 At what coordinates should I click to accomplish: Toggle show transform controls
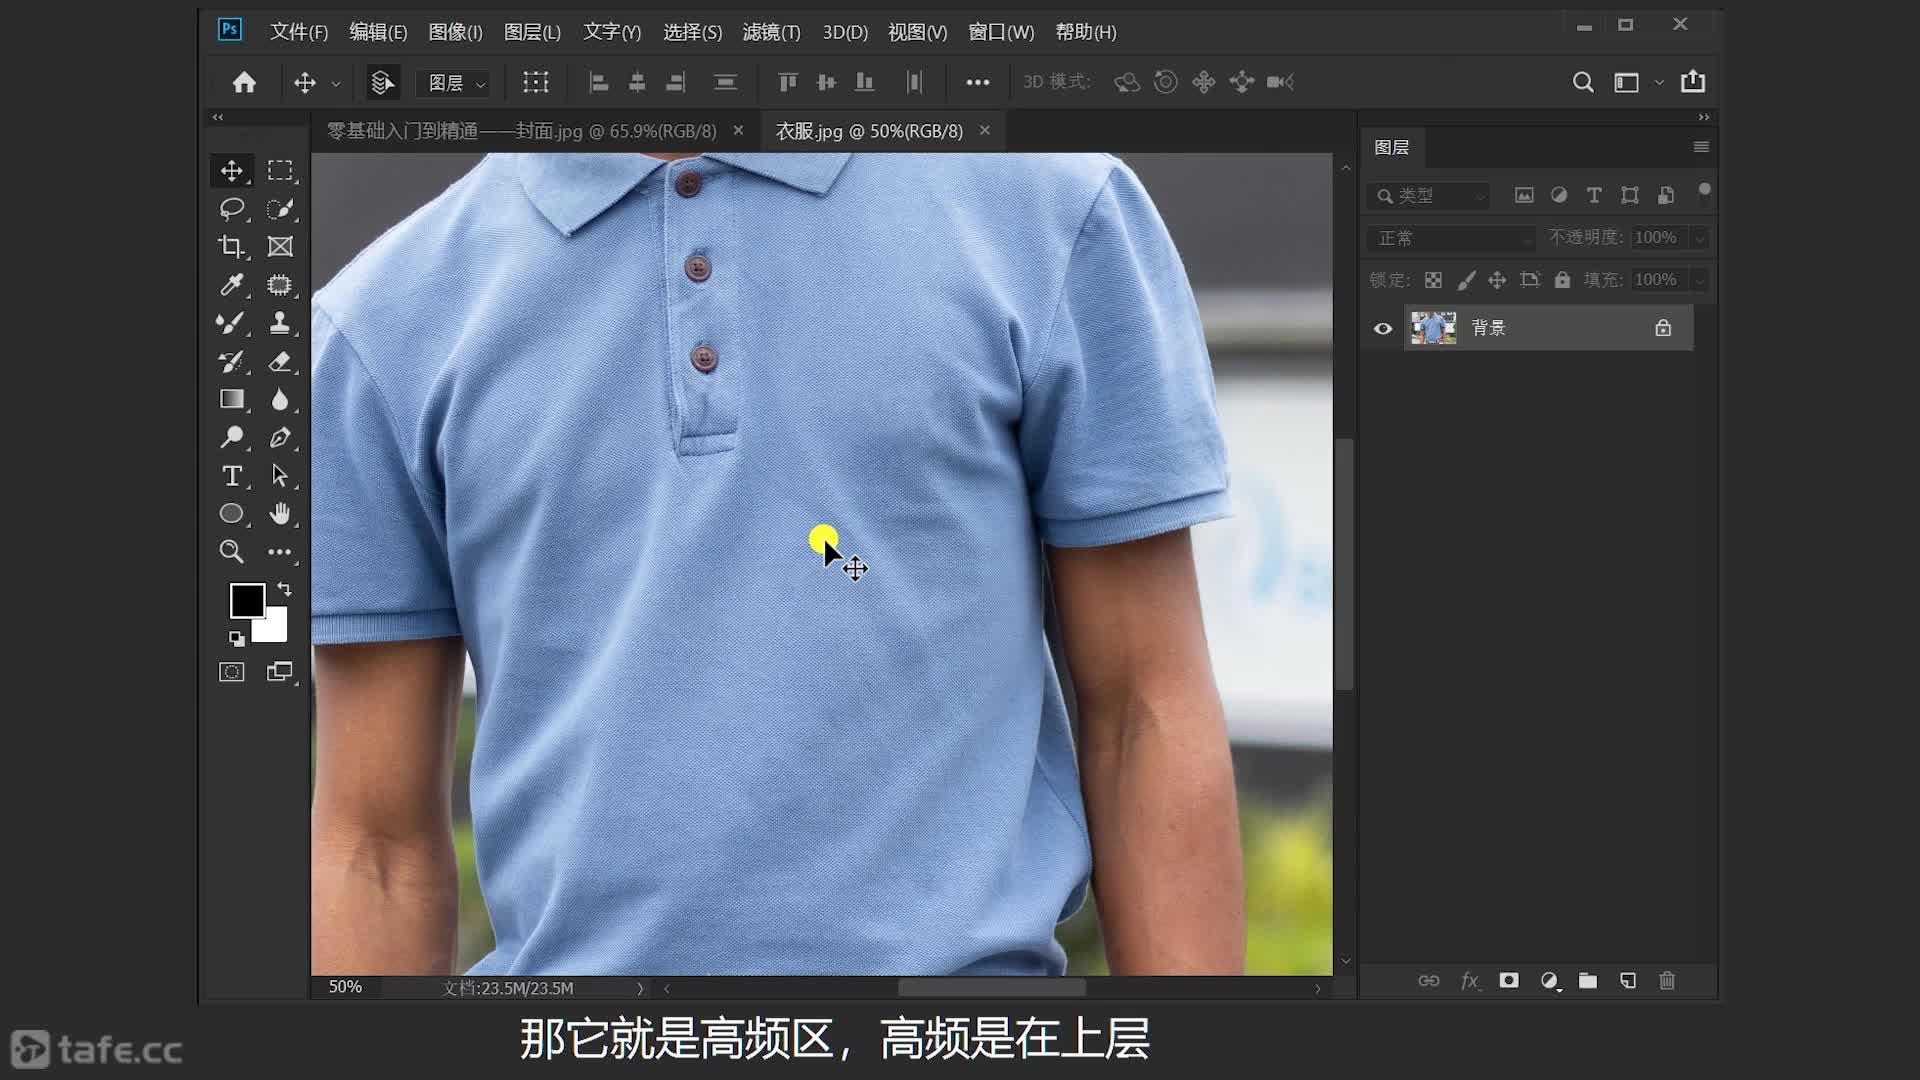(536, 82)
